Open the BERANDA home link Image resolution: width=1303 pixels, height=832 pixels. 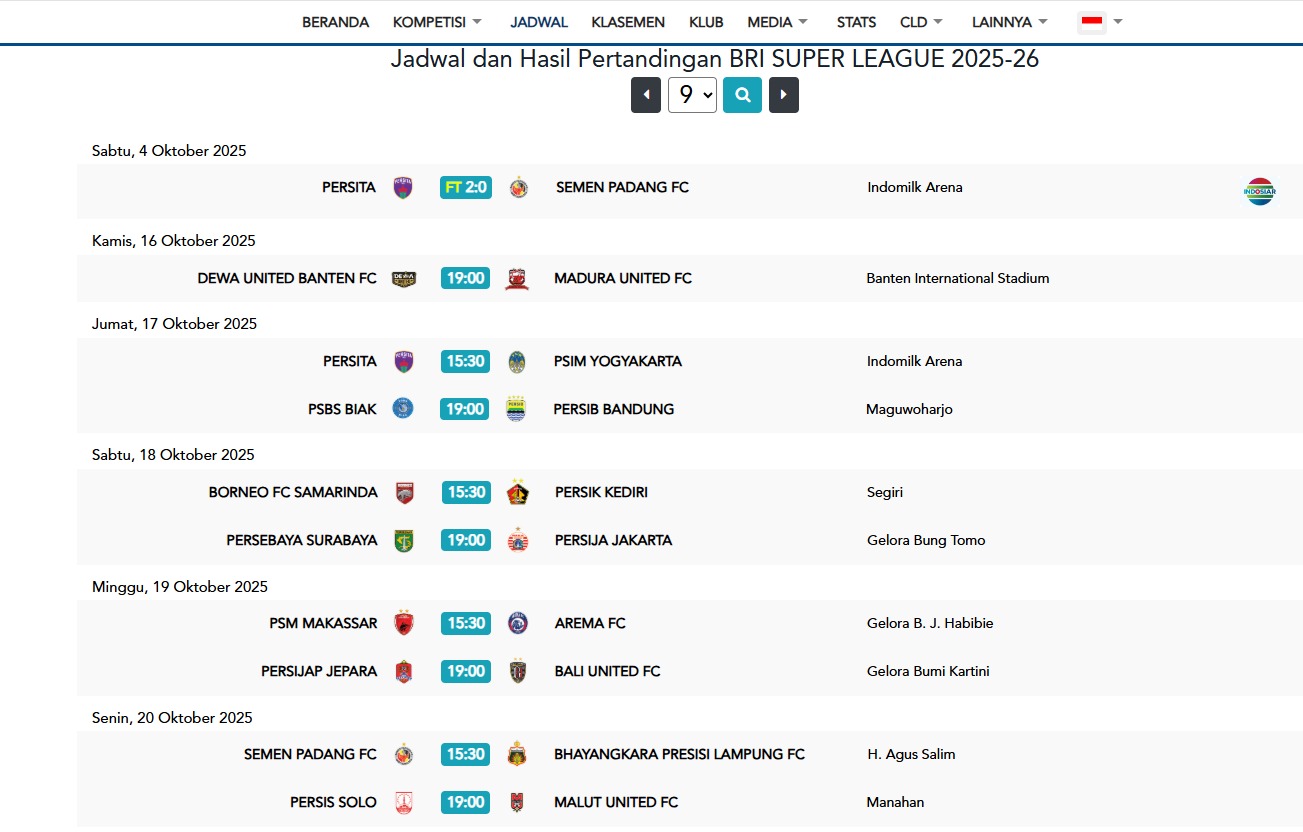tap(336, 22)
